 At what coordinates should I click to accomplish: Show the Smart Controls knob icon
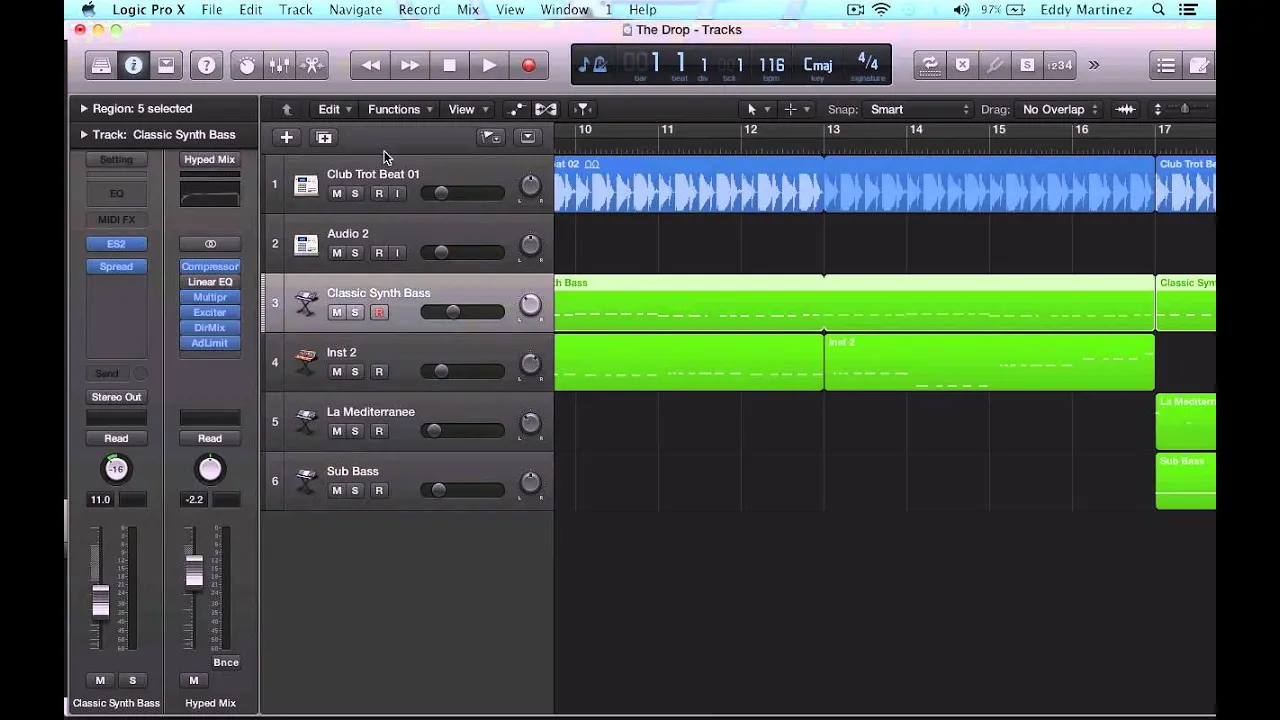(x=247, y=65)
